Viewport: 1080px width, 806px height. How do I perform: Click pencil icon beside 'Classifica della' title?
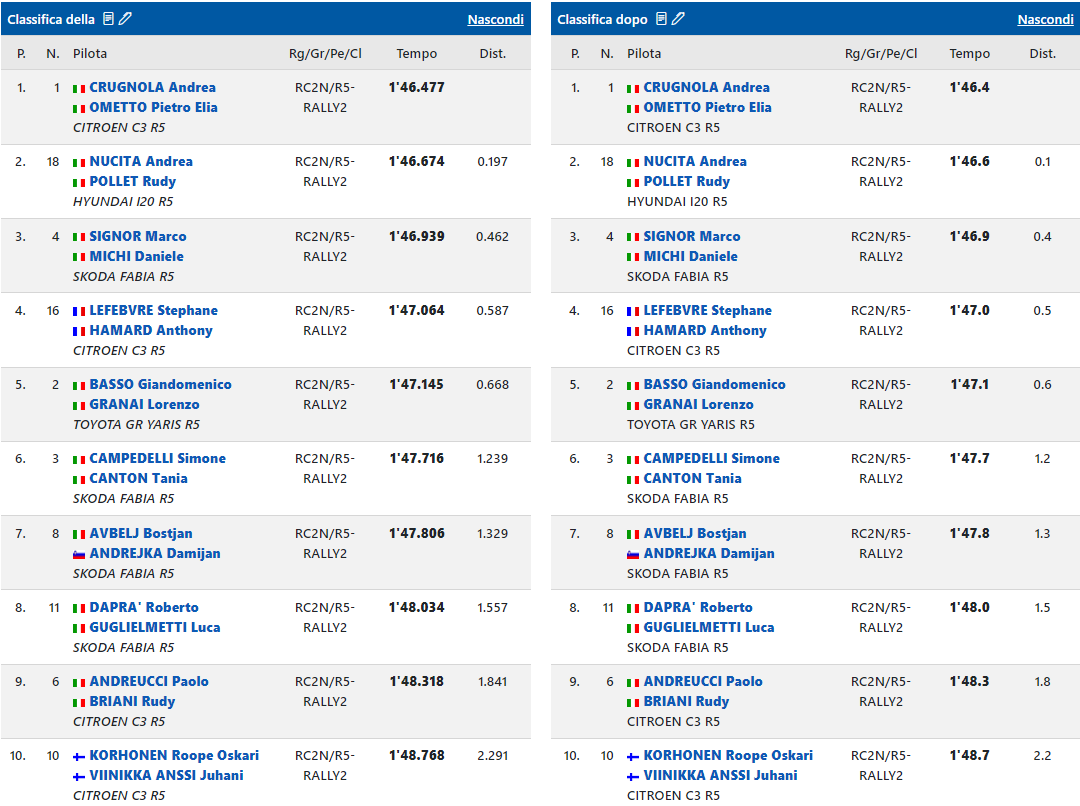[x=125, y=19]
